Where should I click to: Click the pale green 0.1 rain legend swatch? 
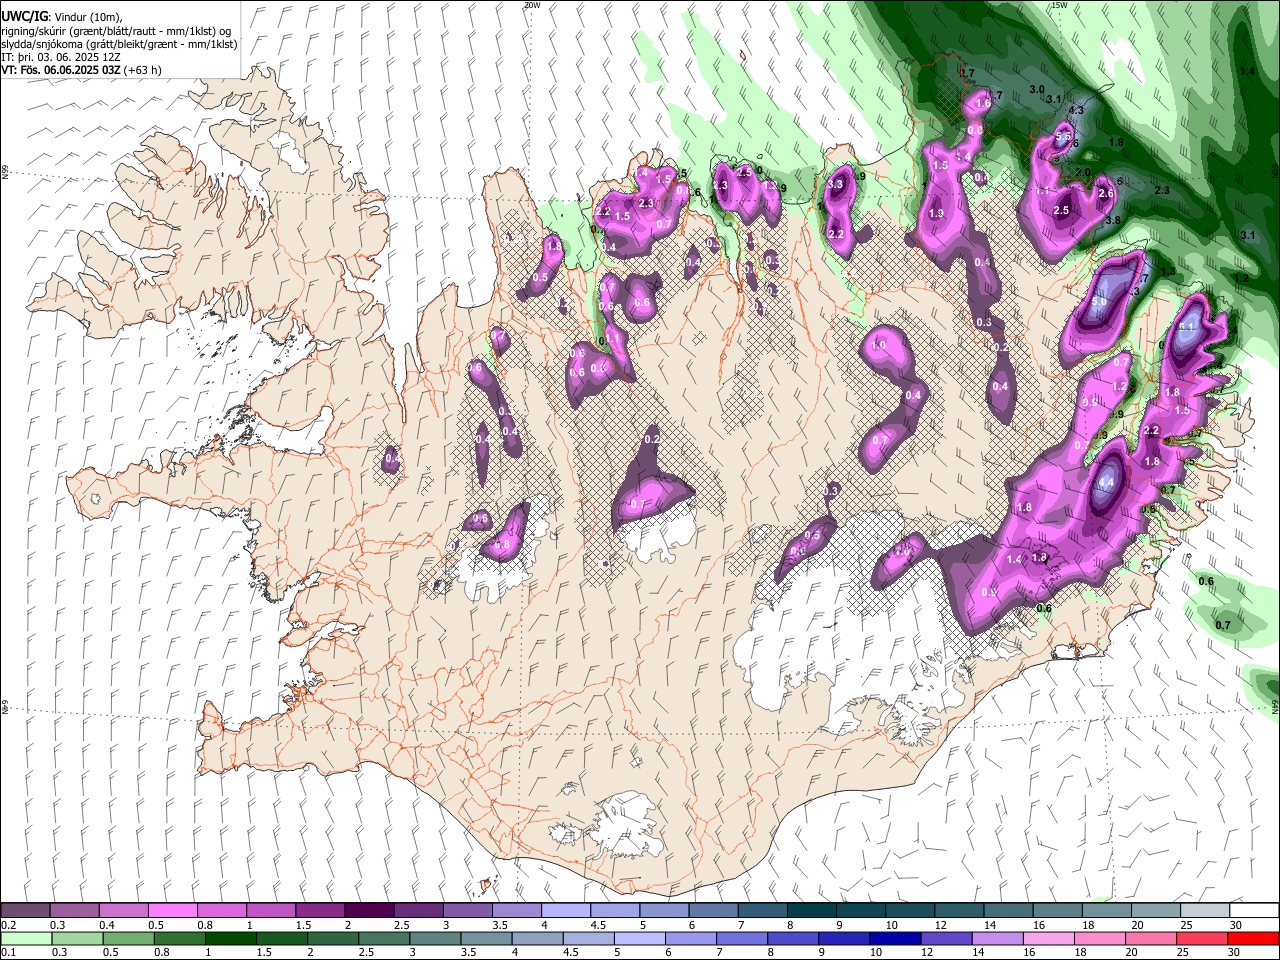point(25,939)
